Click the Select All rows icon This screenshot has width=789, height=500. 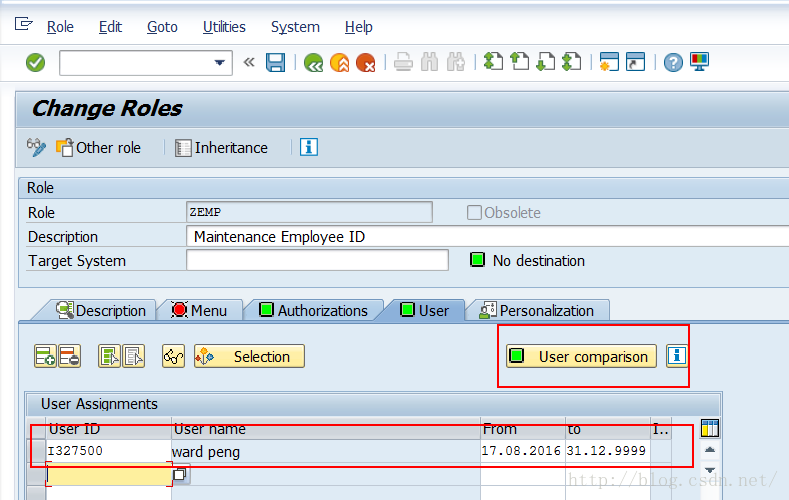[x=109, y=356]
